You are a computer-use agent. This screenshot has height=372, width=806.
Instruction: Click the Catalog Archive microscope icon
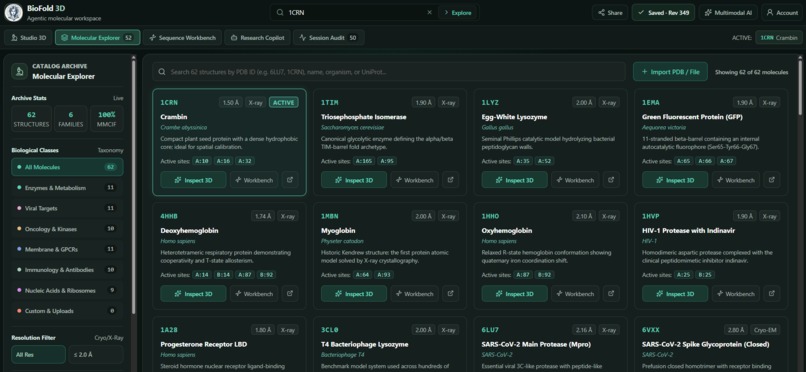(x=20, y=71)
